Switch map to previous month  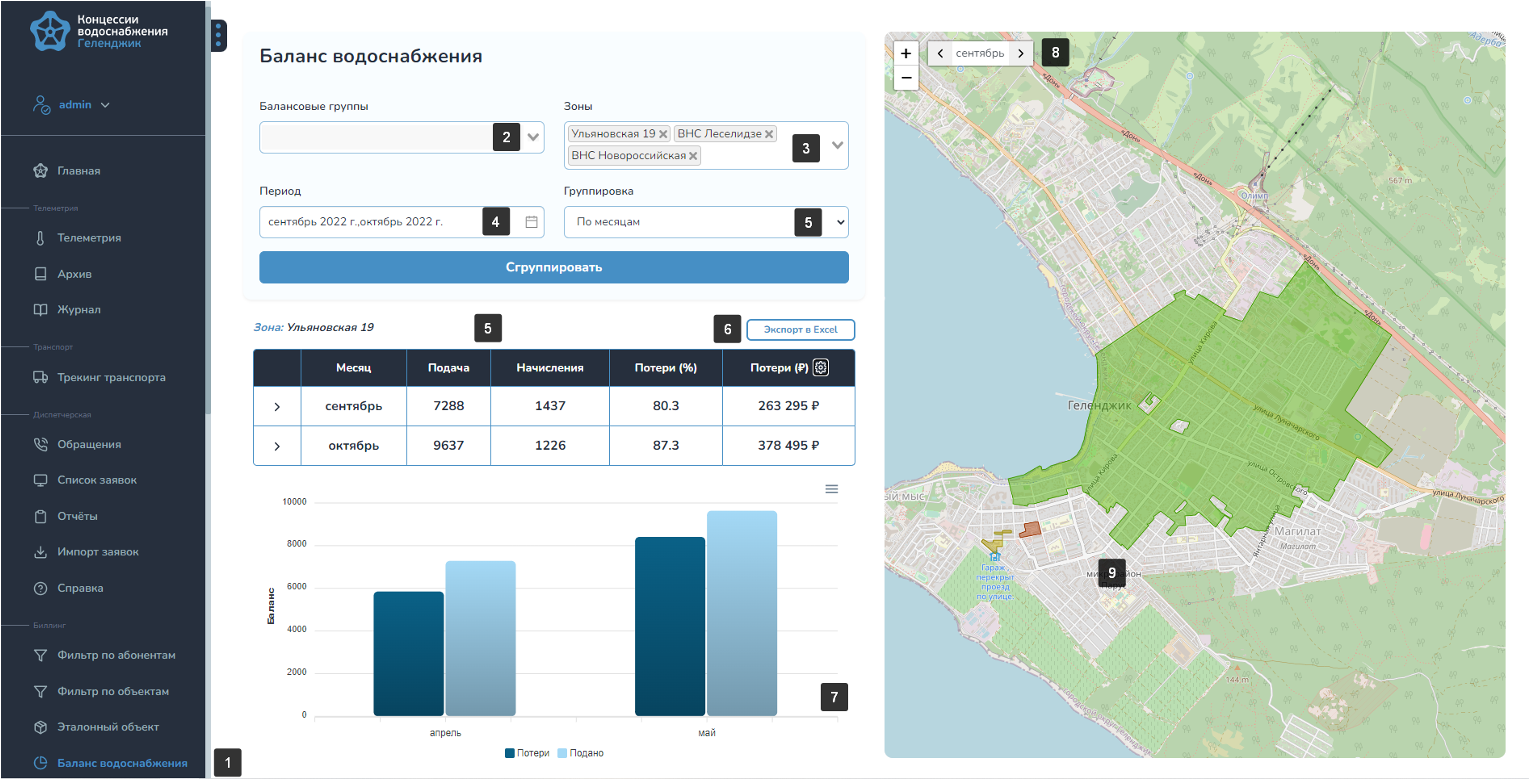940,54
